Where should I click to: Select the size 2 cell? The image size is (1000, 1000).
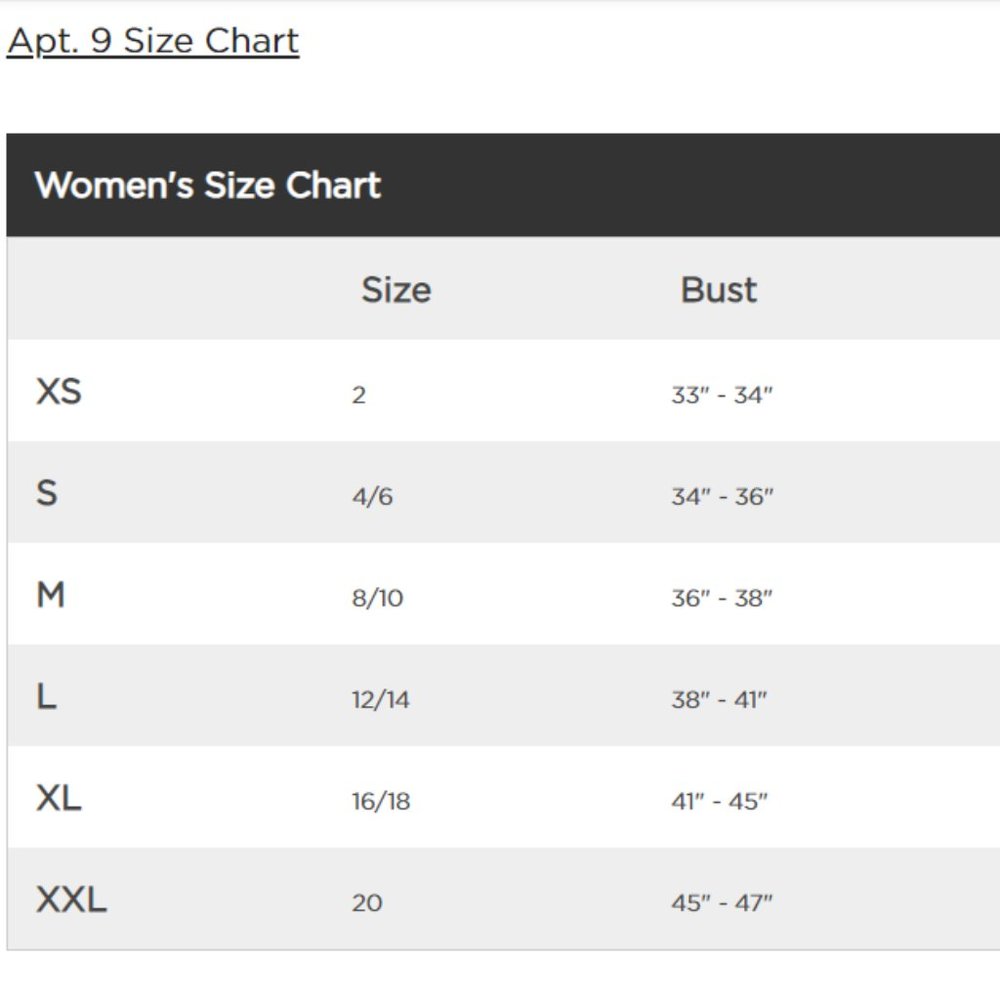click(x=359, y=395)
